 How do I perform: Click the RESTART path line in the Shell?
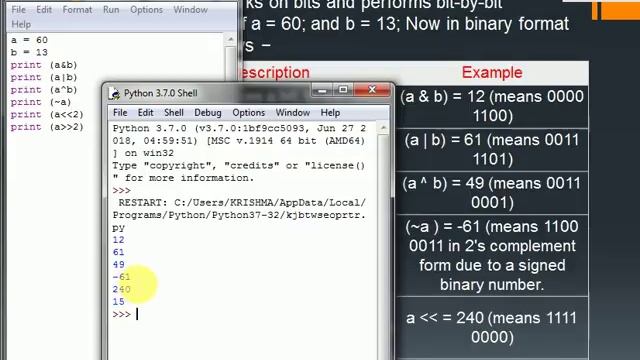click(x=239, y=215)
